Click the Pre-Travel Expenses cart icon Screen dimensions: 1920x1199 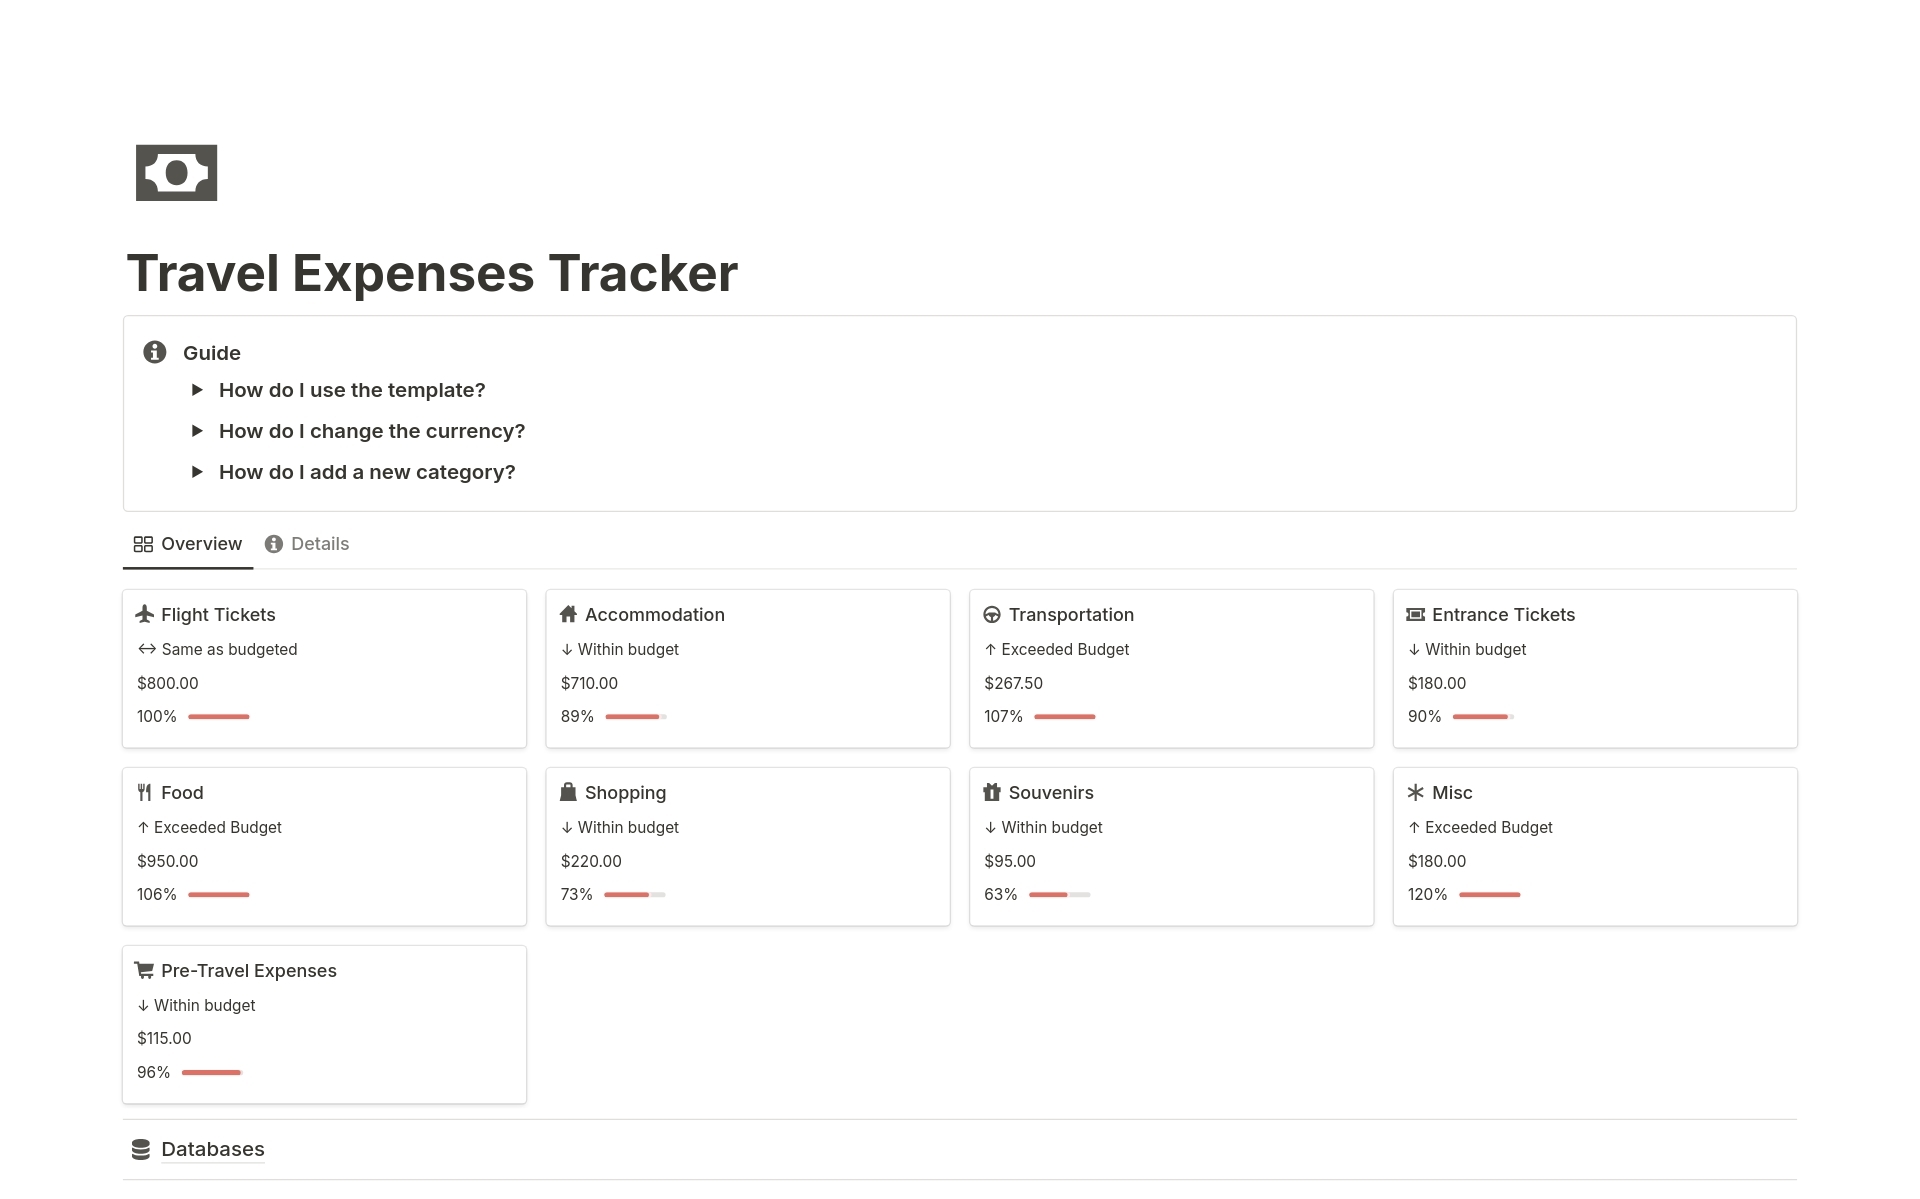pos(145,970)
